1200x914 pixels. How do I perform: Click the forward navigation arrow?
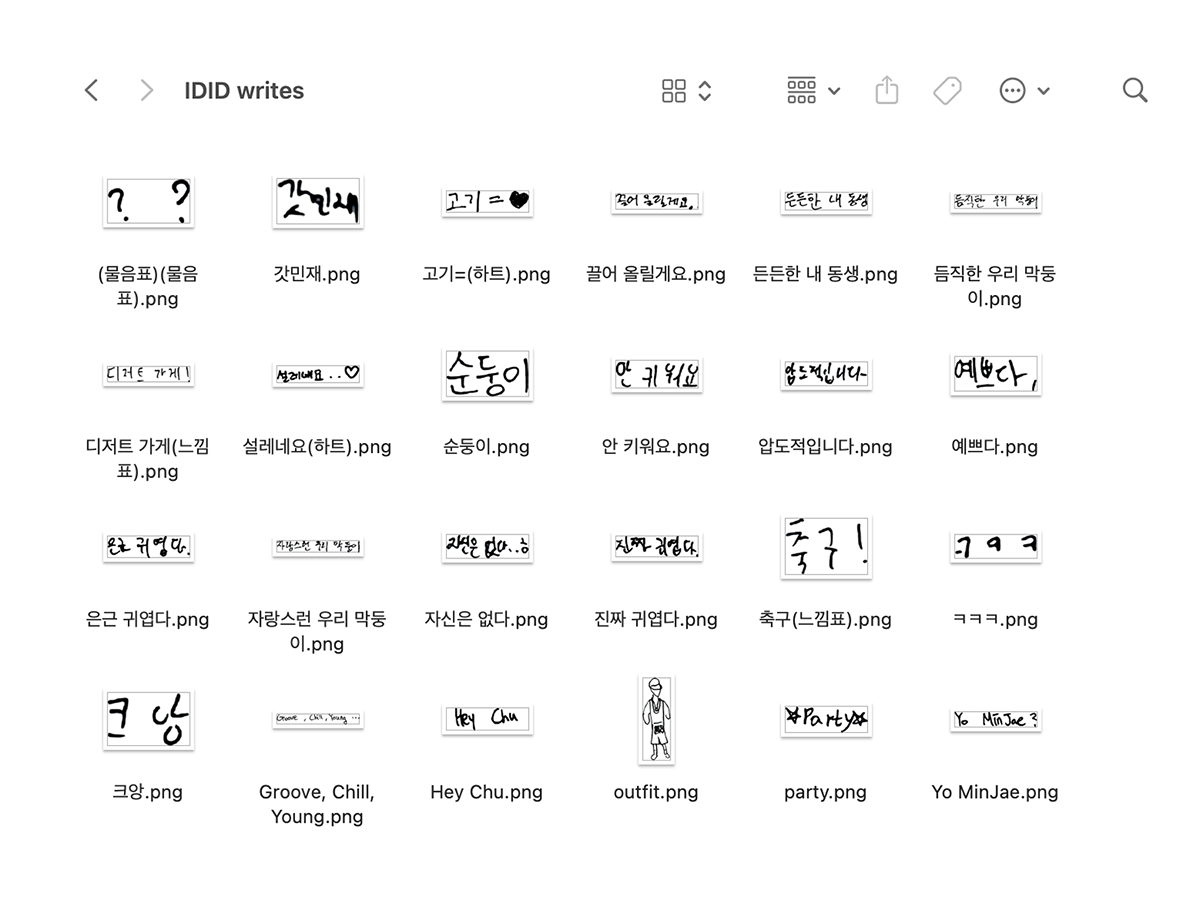tap(146, 91)
